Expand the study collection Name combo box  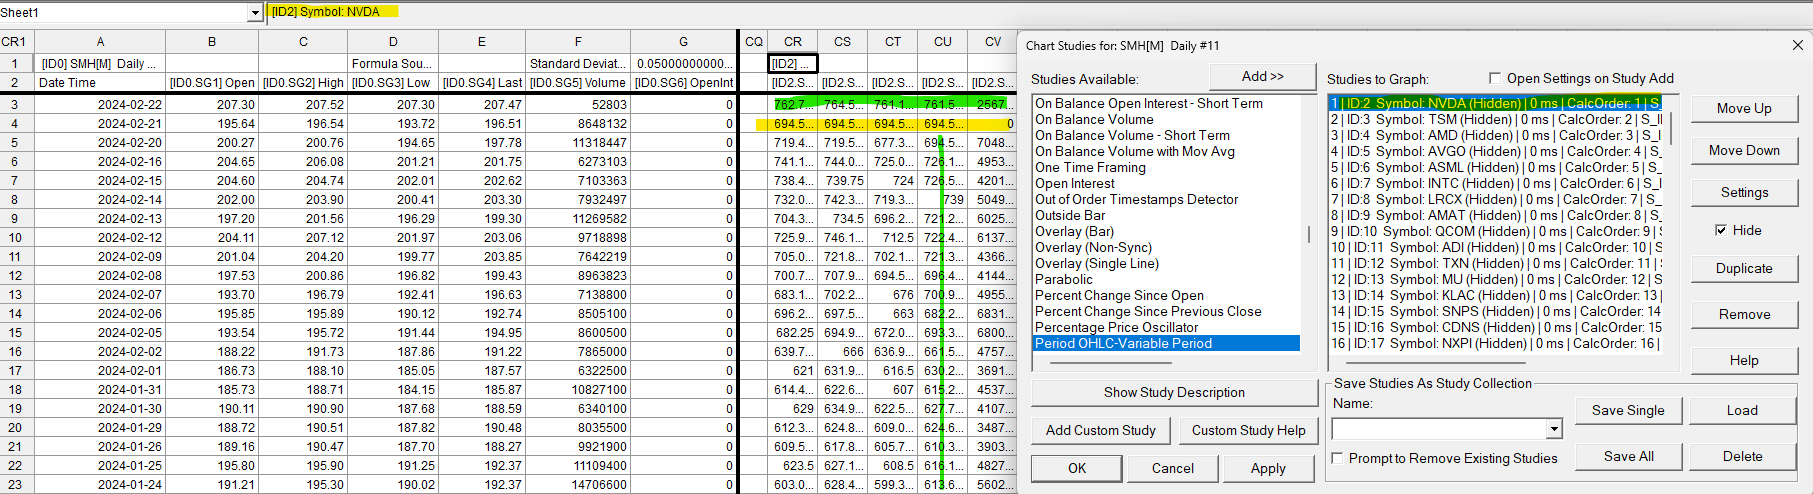coord(1553,429)
